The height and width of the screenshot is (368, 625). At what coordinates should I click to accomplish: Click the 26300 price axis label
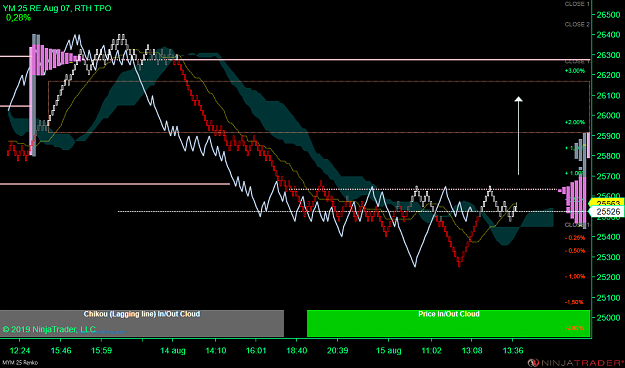(x=608, y=55)
